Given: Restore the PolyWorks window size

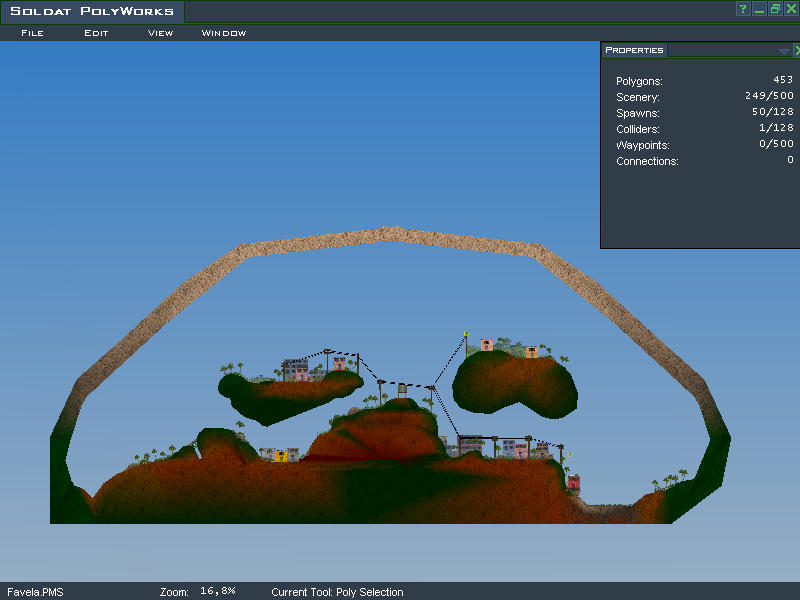Looking at the screenshot, I should 775,9.
